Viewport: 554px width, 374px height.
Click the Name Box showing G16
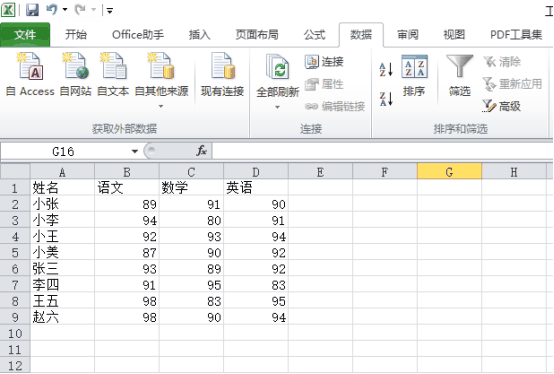(x=64, y=152)
